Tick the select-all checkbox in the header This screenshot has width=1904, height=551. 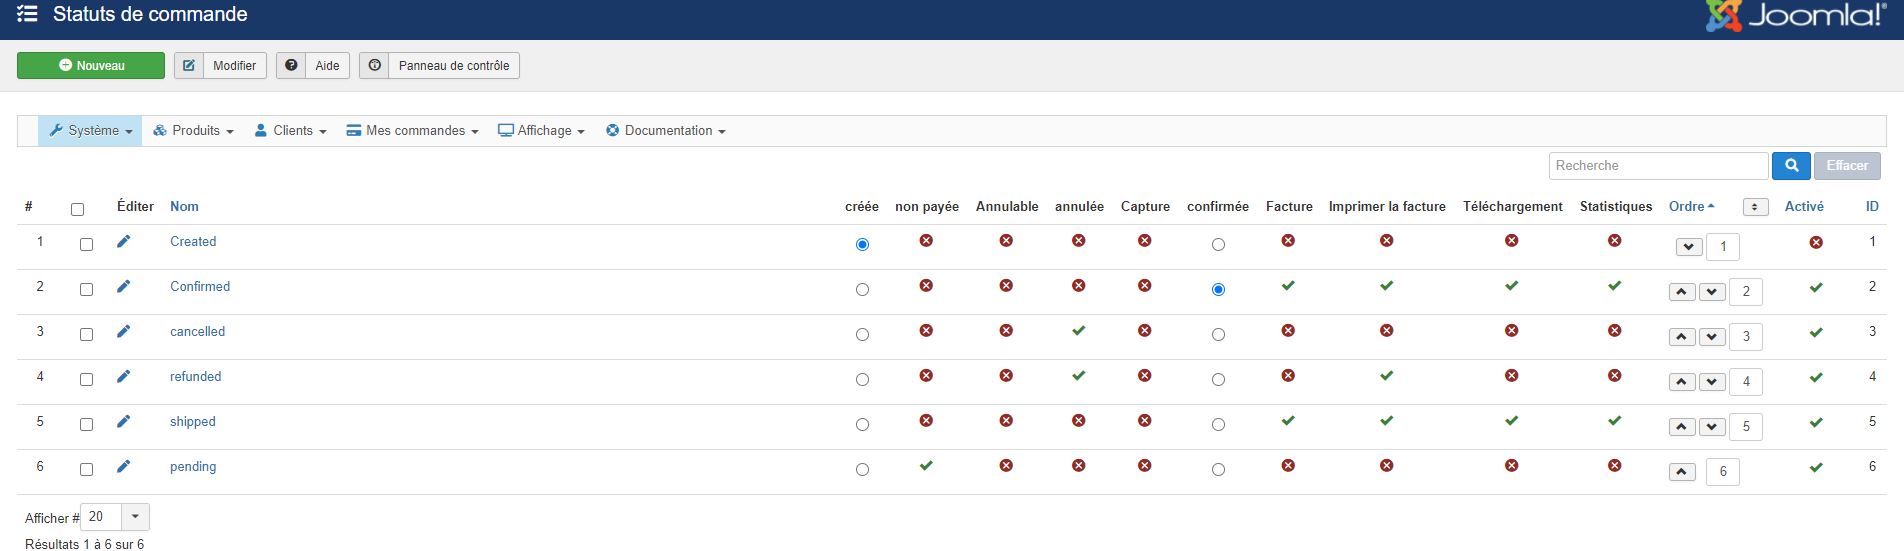[x=77, y=209]
